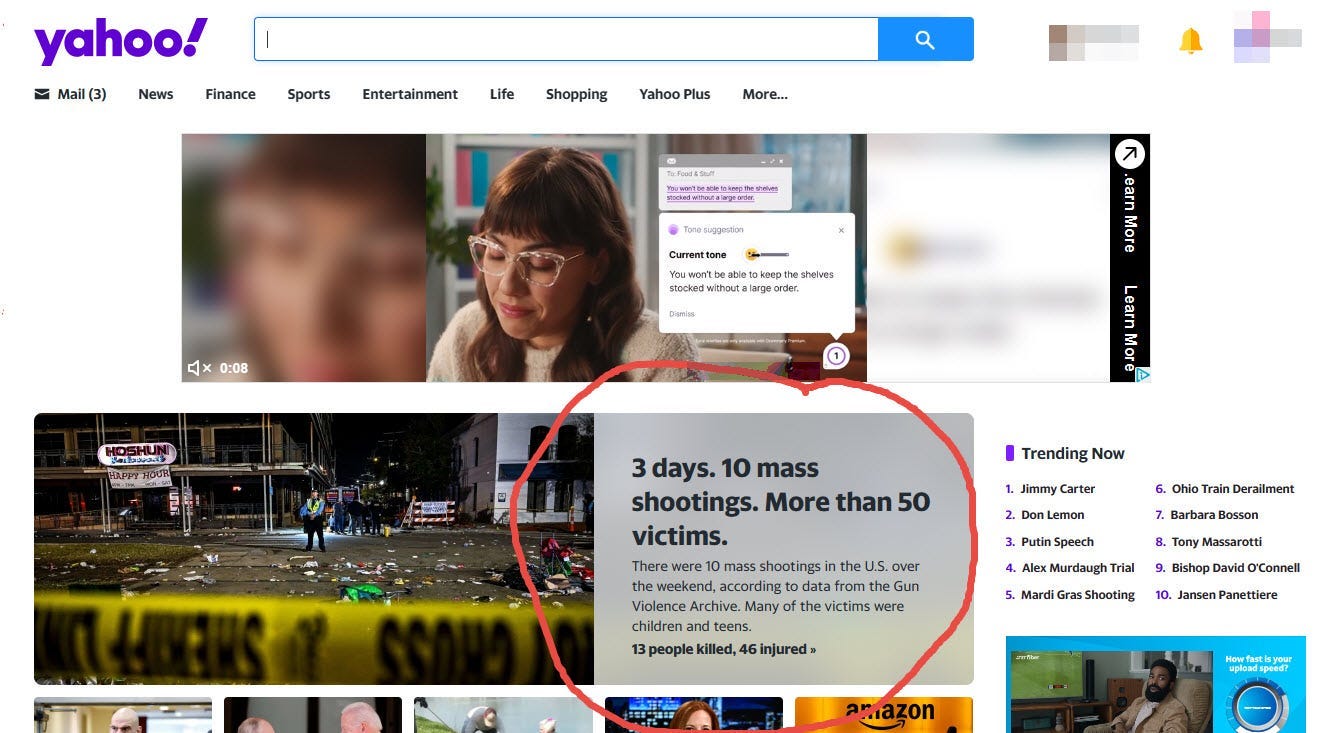Click trending topic Tony Massarotti
This screenshot has height=733, width=1319.
[1216, 542]
